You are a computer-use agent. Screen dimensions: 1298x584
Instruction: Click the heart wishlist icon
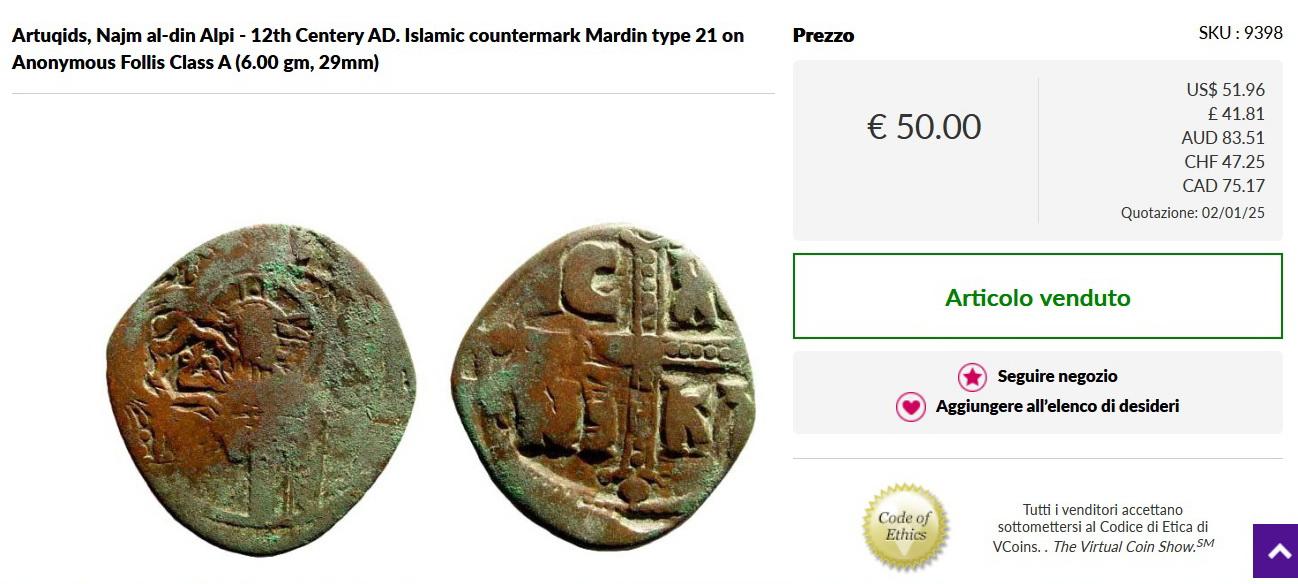(910, 407)
